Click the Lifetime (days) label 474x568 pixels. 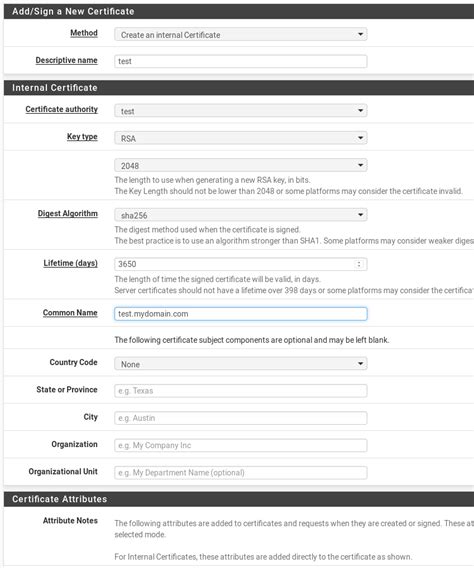click(71, 263)
